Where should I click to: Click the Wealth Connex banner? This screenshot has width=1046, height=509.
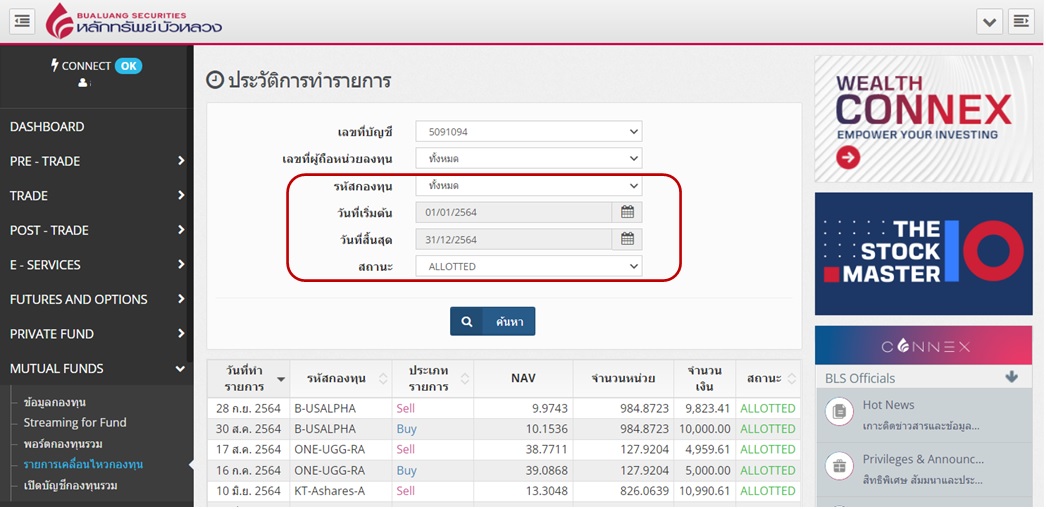(x=923, y=118)
